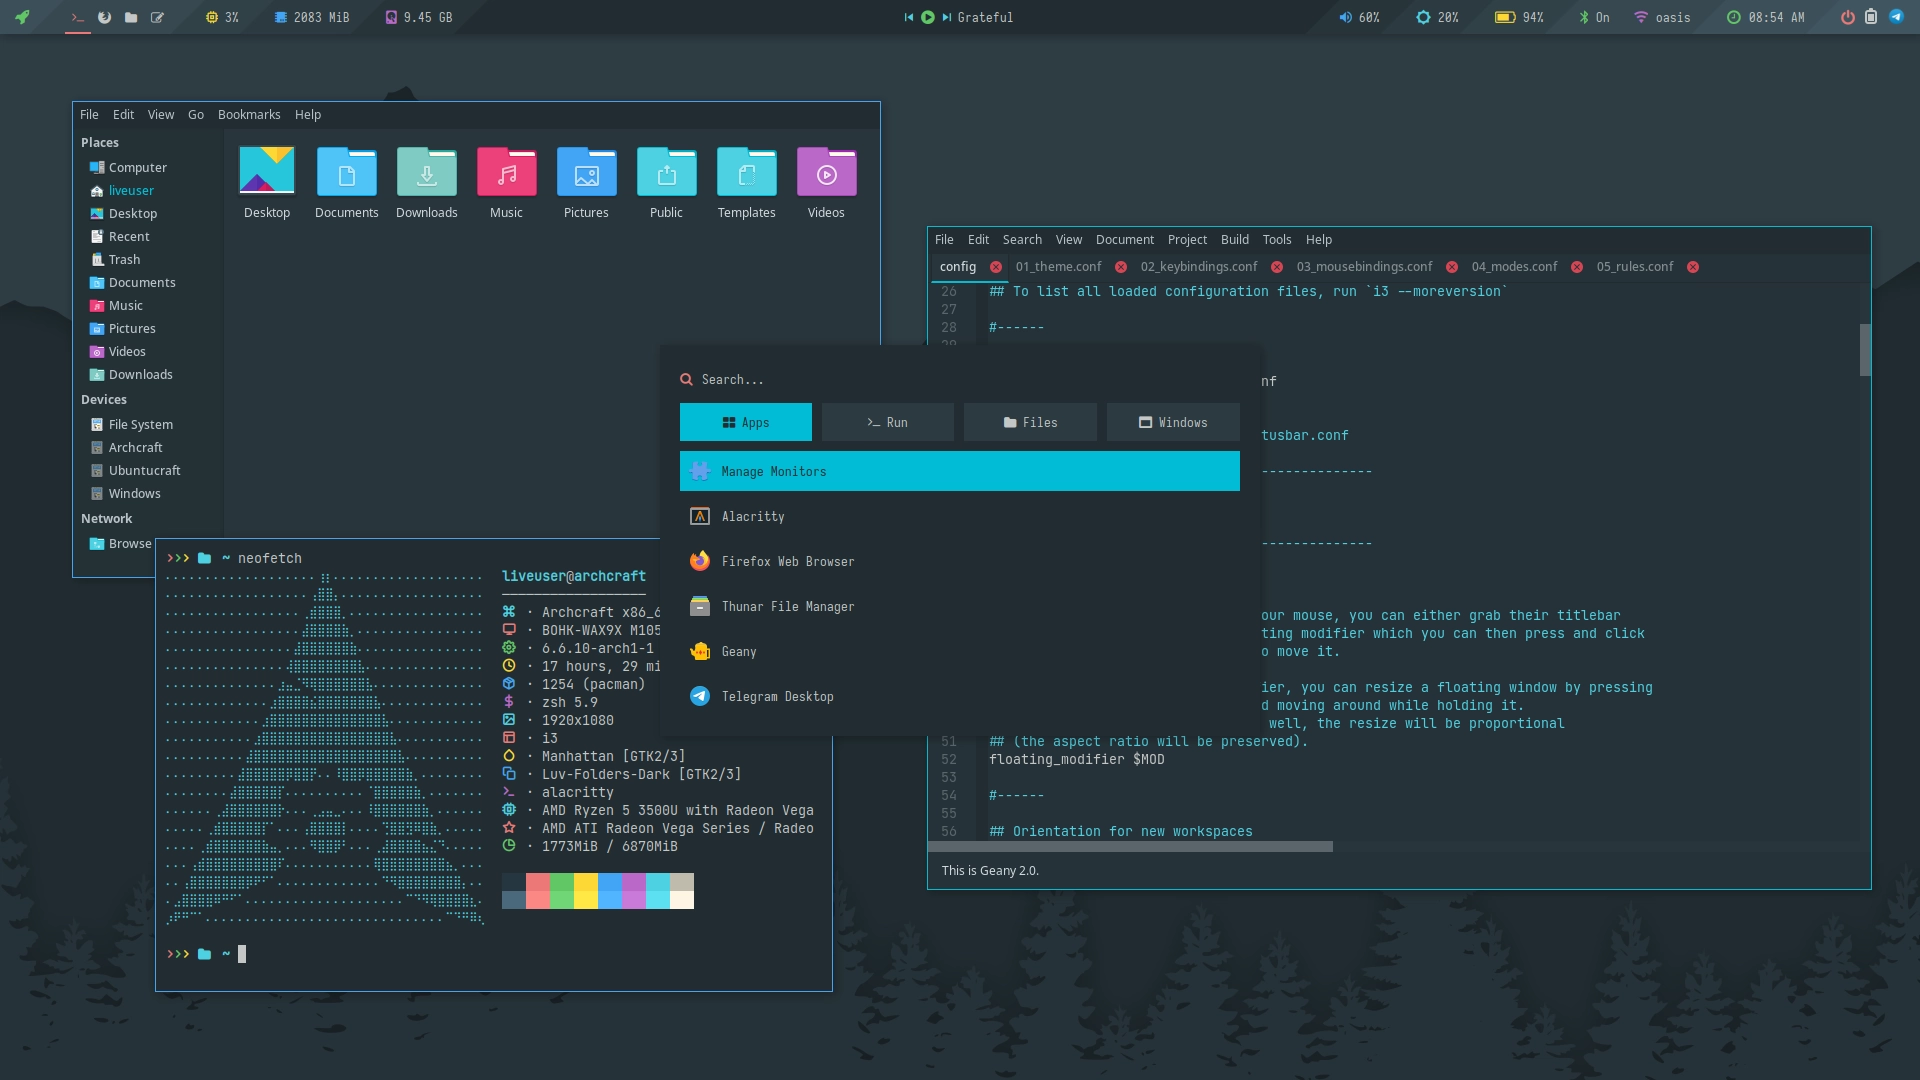Switch to the Run mode in the launcher

pos(887,422)
